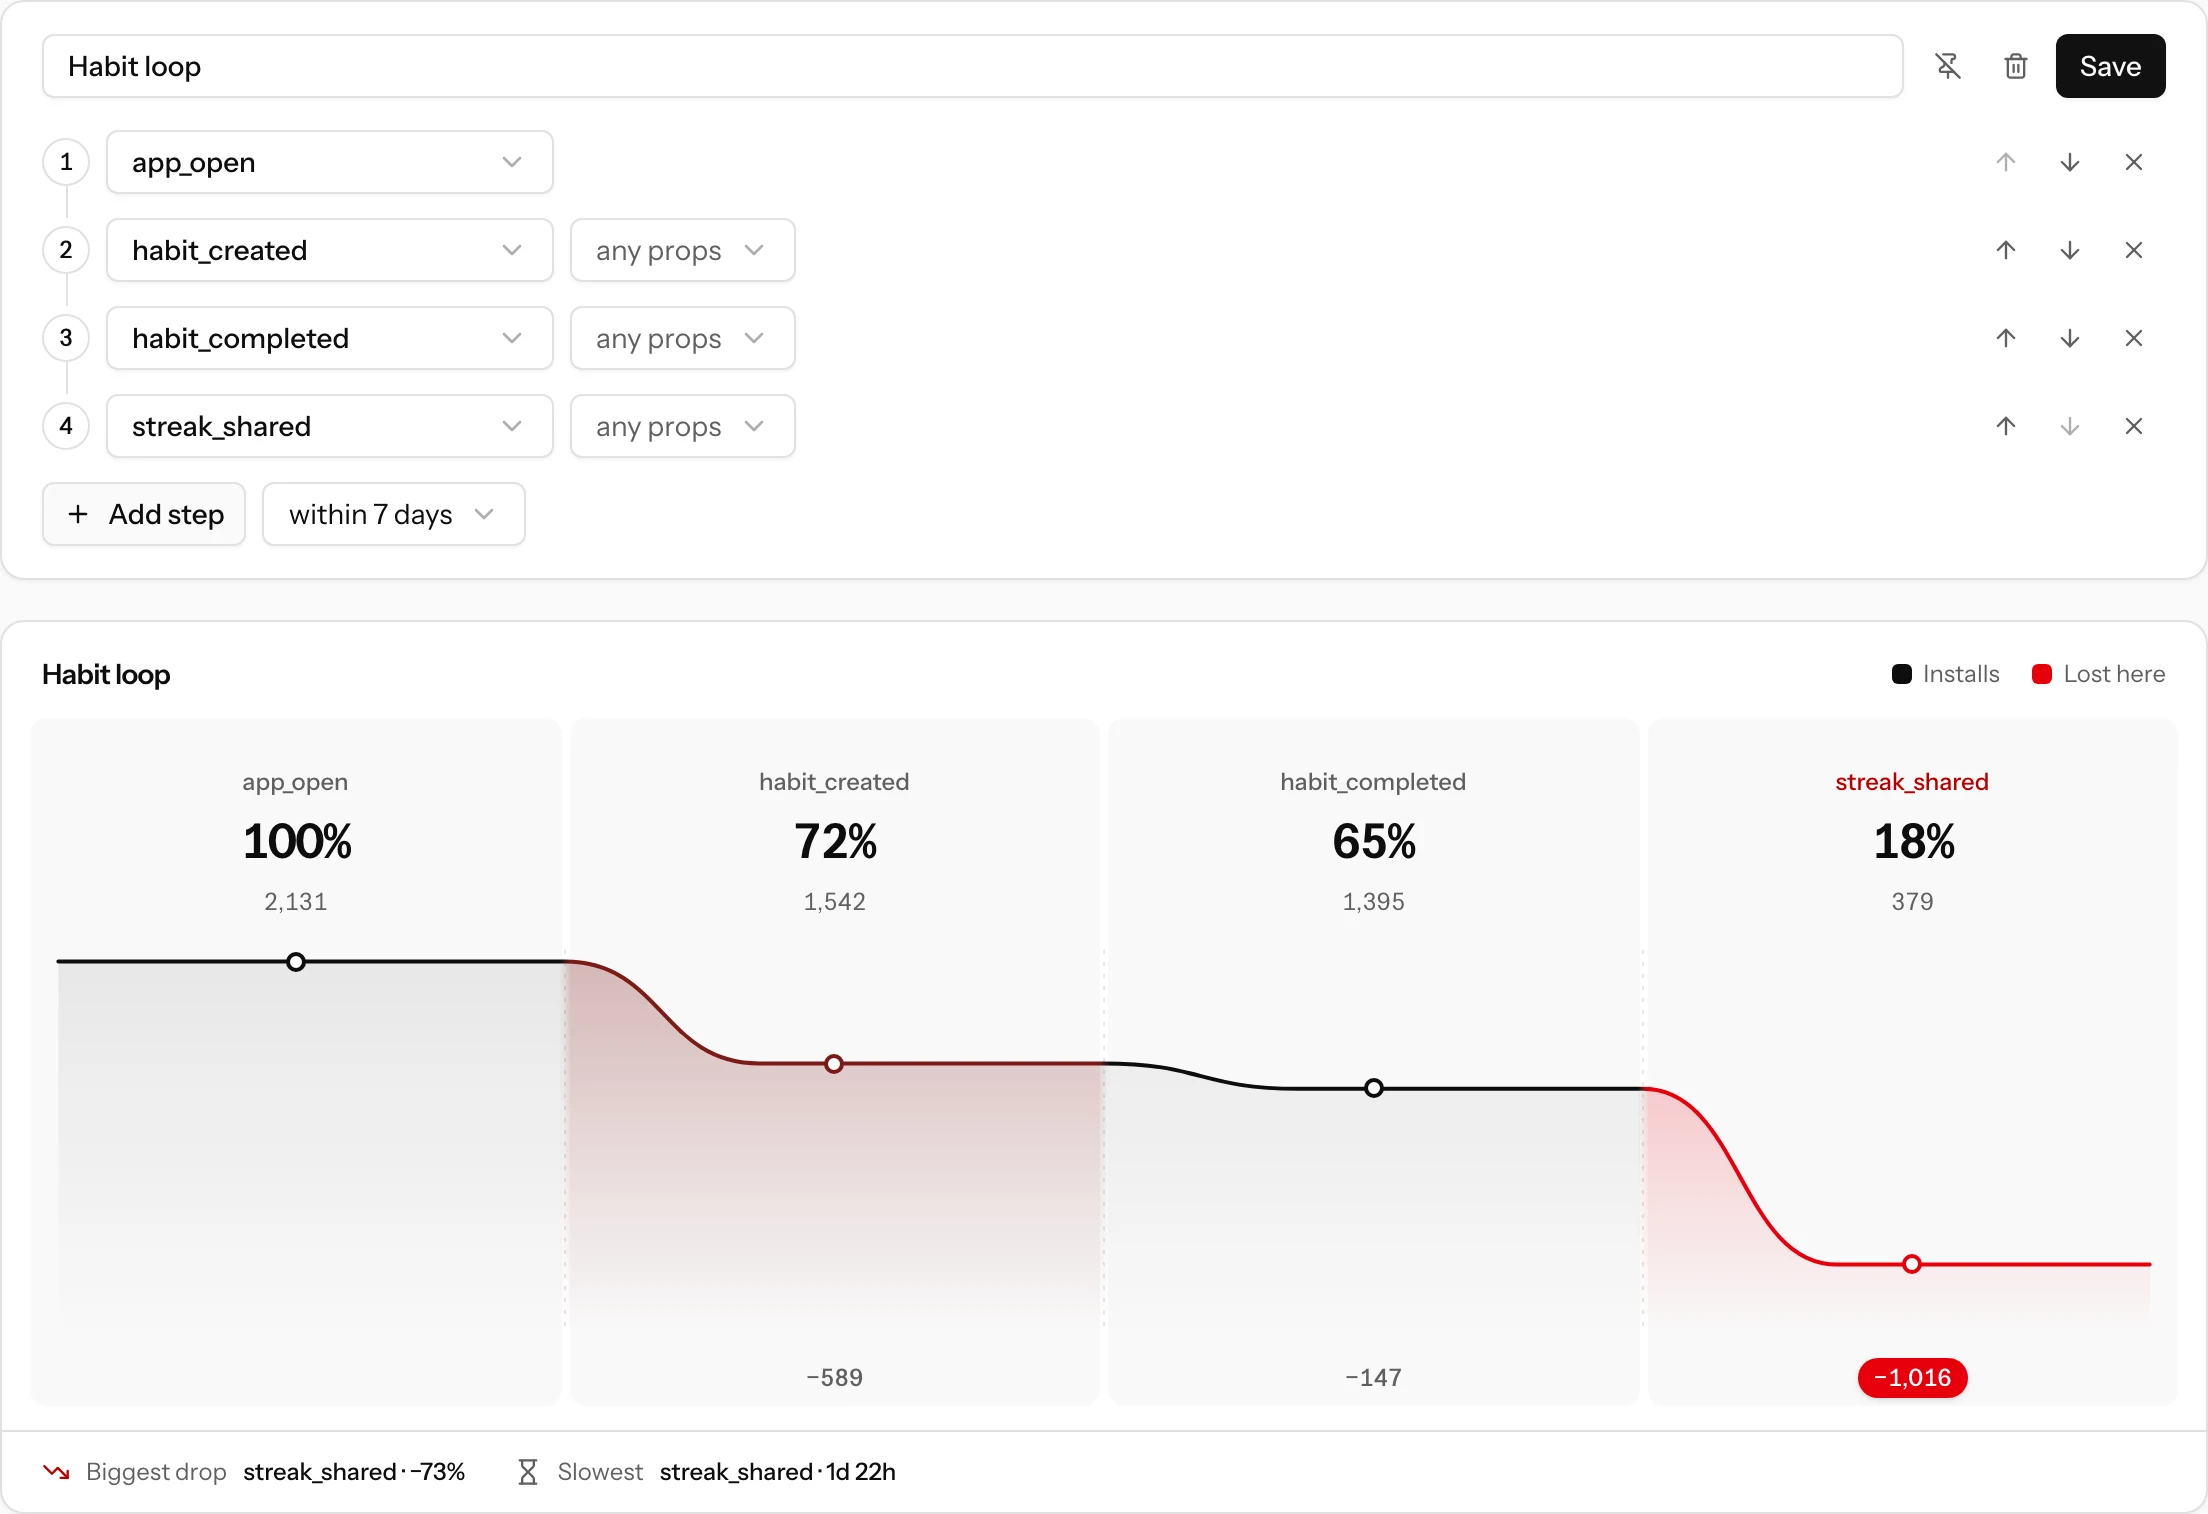Remove the habit_created step

pyautogui.click(x=2134, y=250)
